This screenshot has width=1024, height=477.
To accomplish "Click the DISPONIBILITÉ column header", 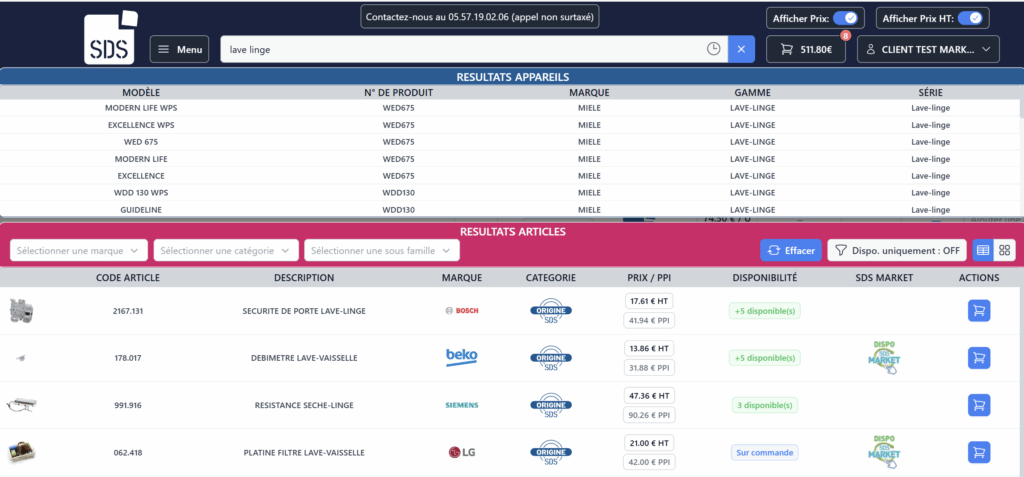I will click(765, 278).
